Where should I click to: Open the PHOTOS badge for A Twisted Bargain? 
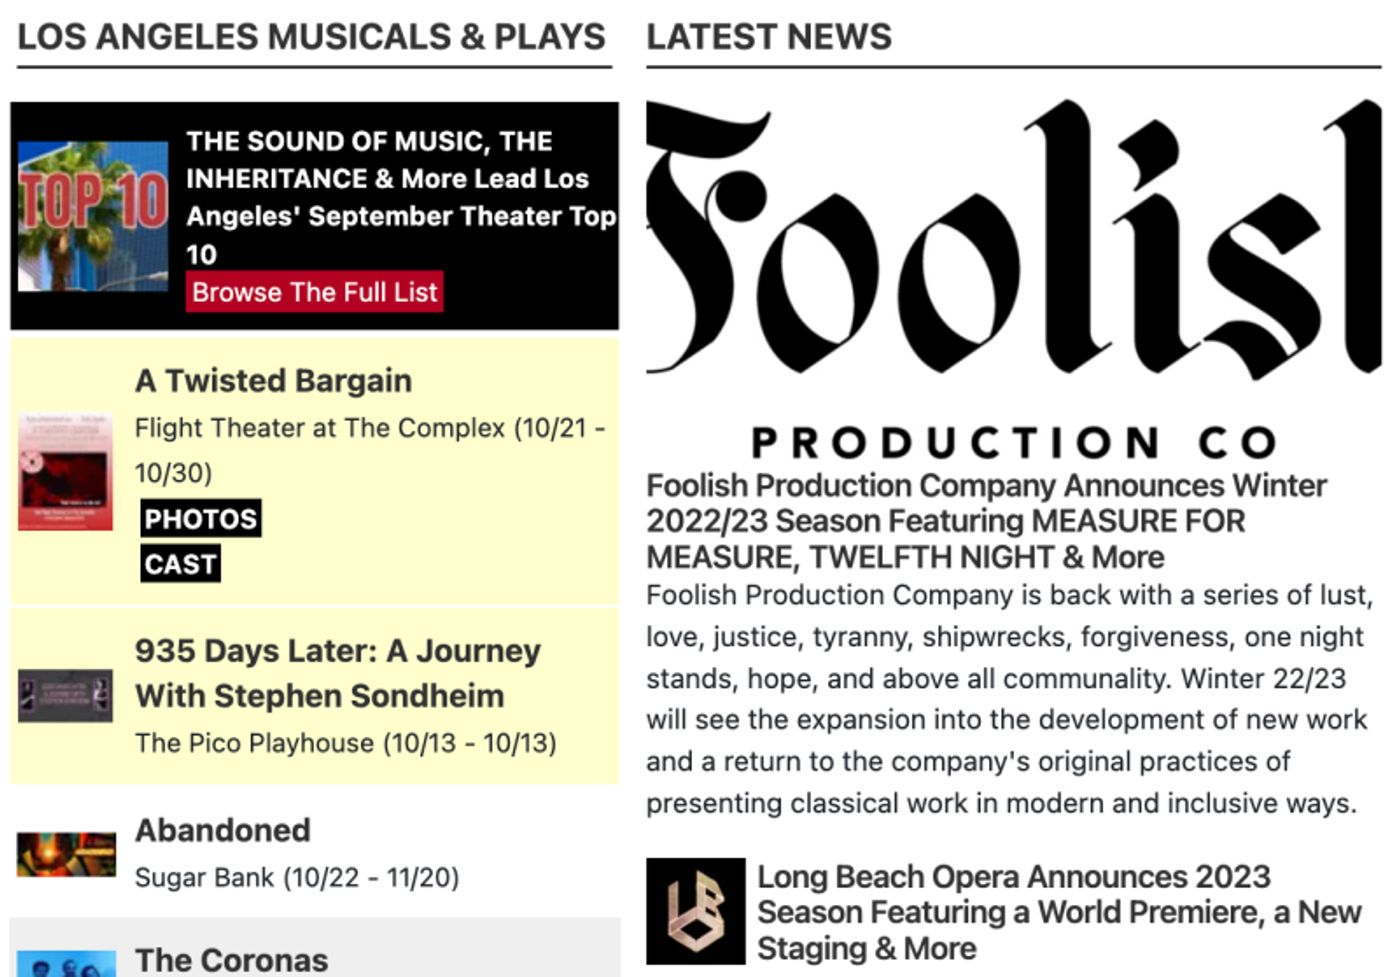point(199,519)
